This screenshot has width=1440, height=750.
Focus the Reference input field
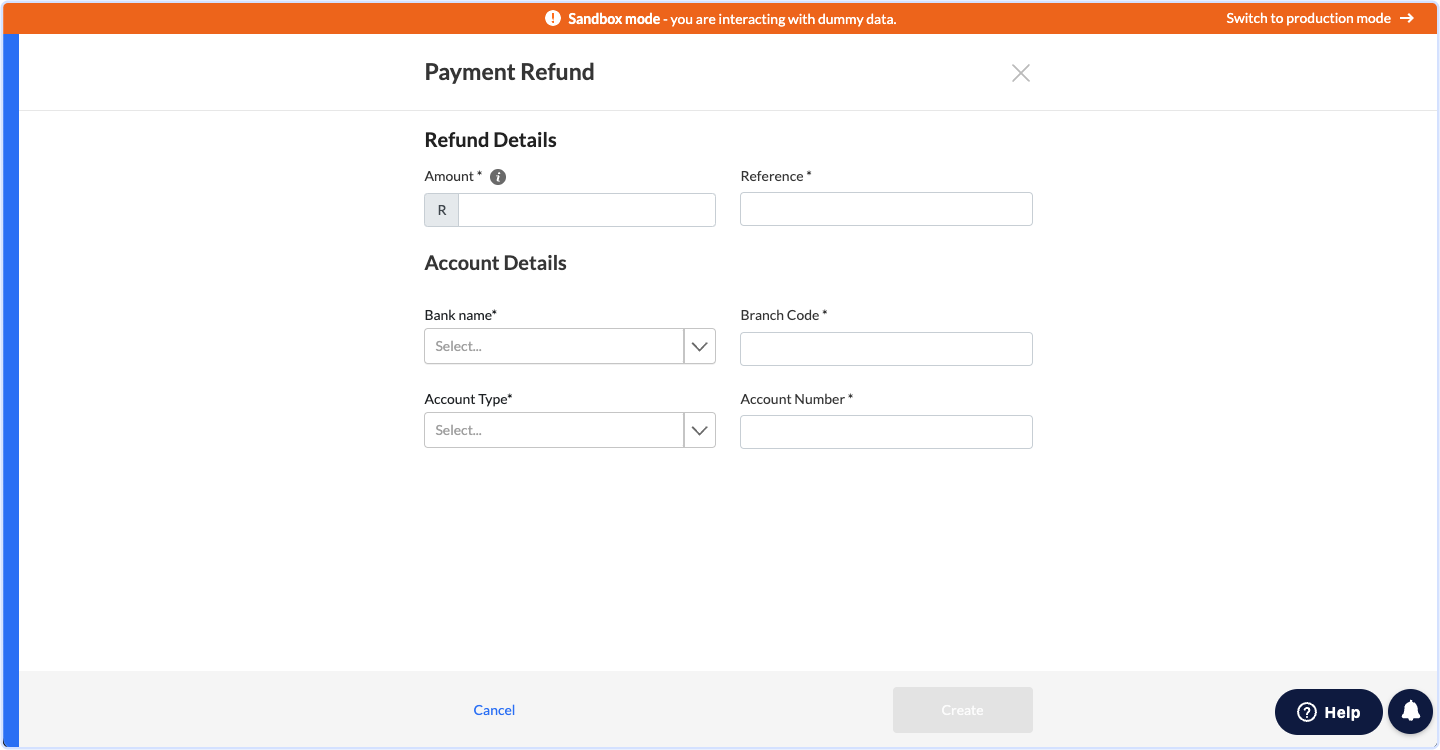886,209
